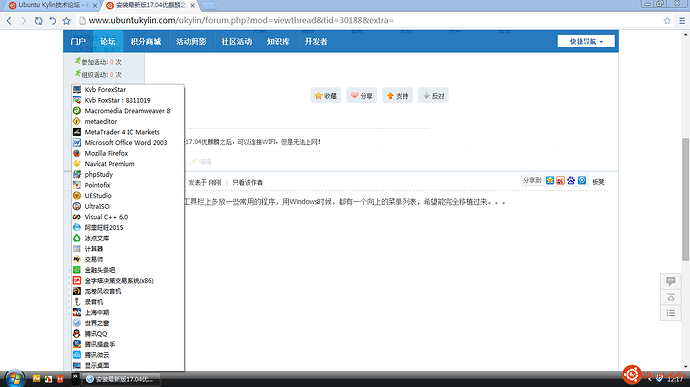Open a new browser tab
The image size is (690, 387).
[208, 5]
